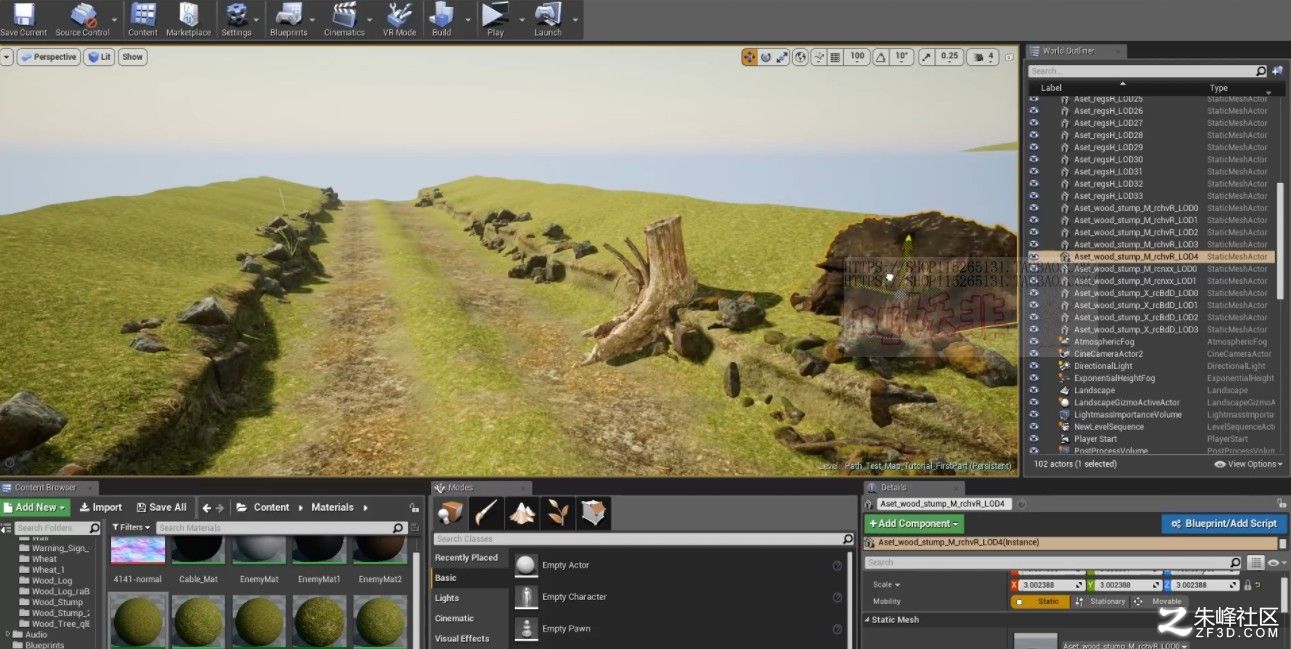
Task: Set Mobility to Movable
Action: pyautogui.click(x=1159, y=602)
